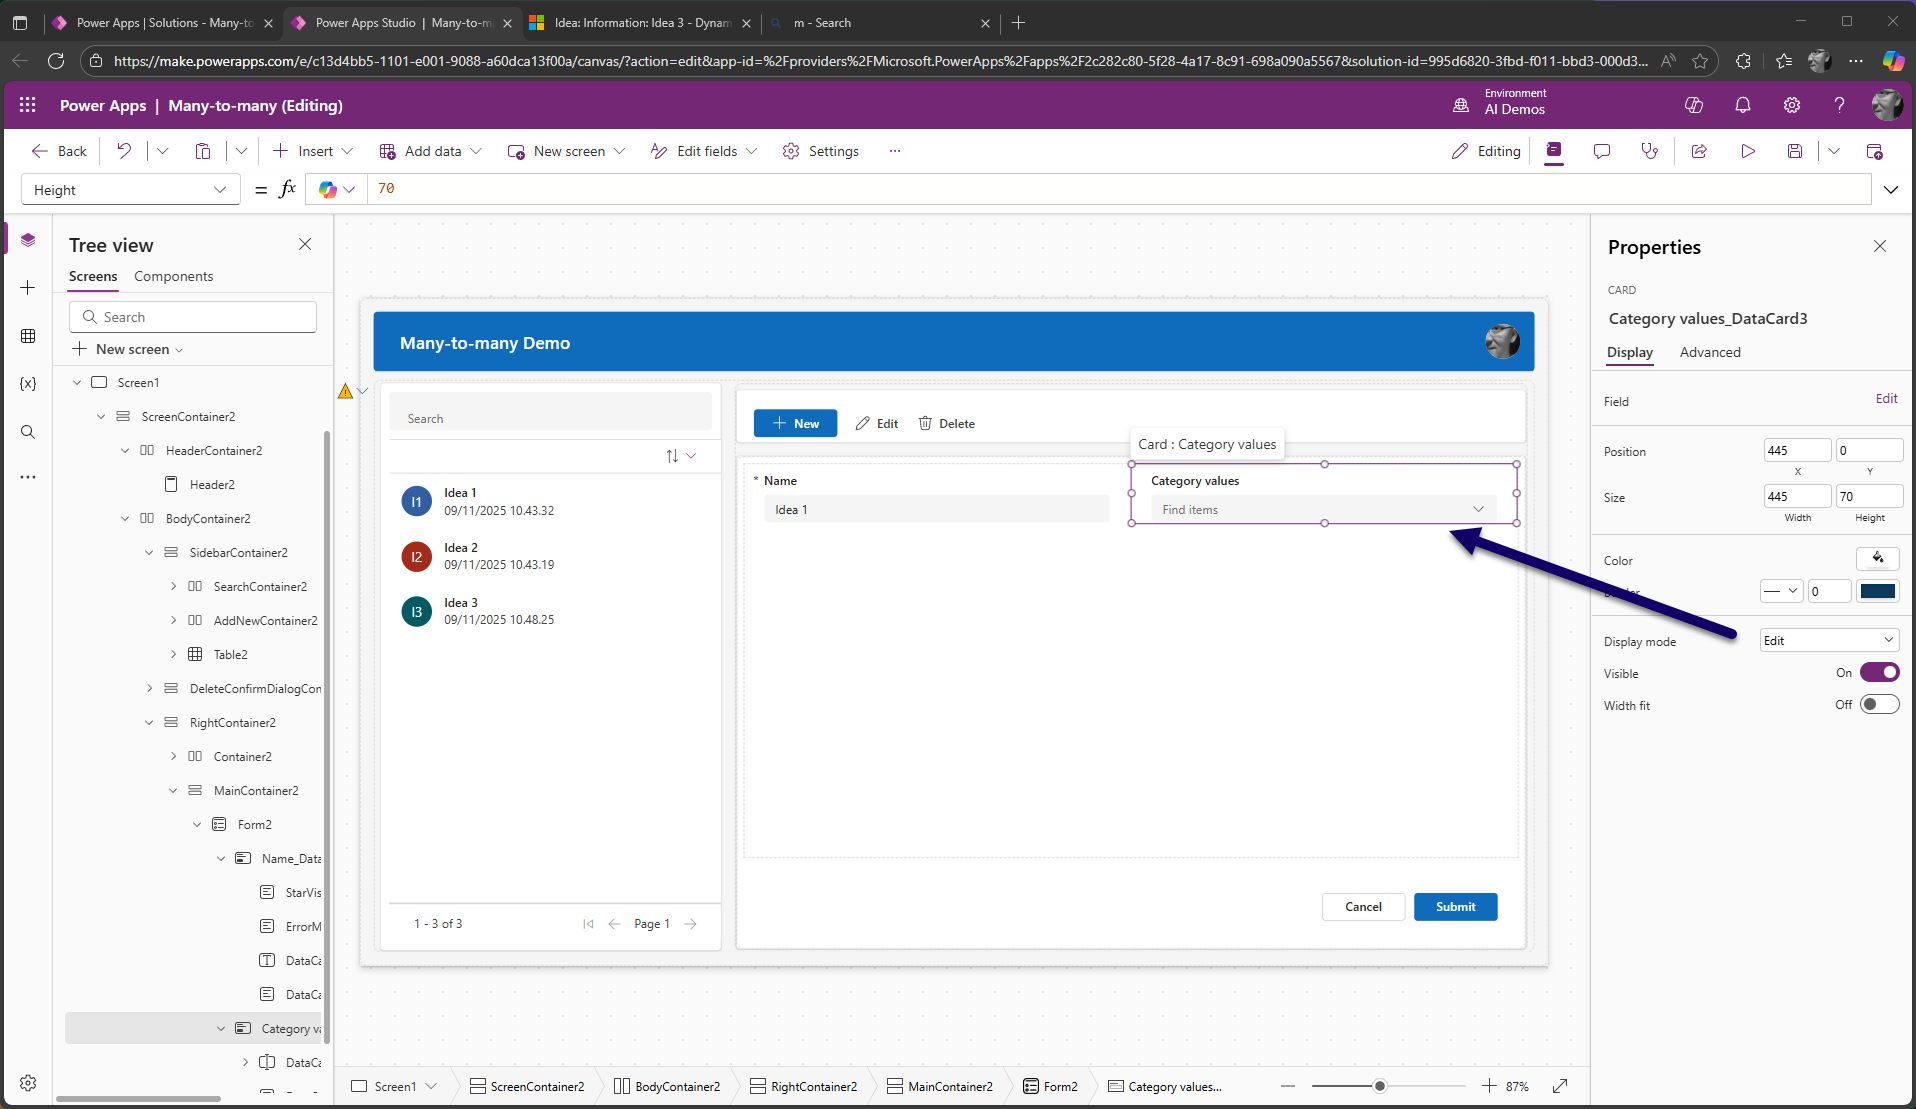Click the sort icon above ideas list
1916x1109 pixels.
(x=672, y=456)
